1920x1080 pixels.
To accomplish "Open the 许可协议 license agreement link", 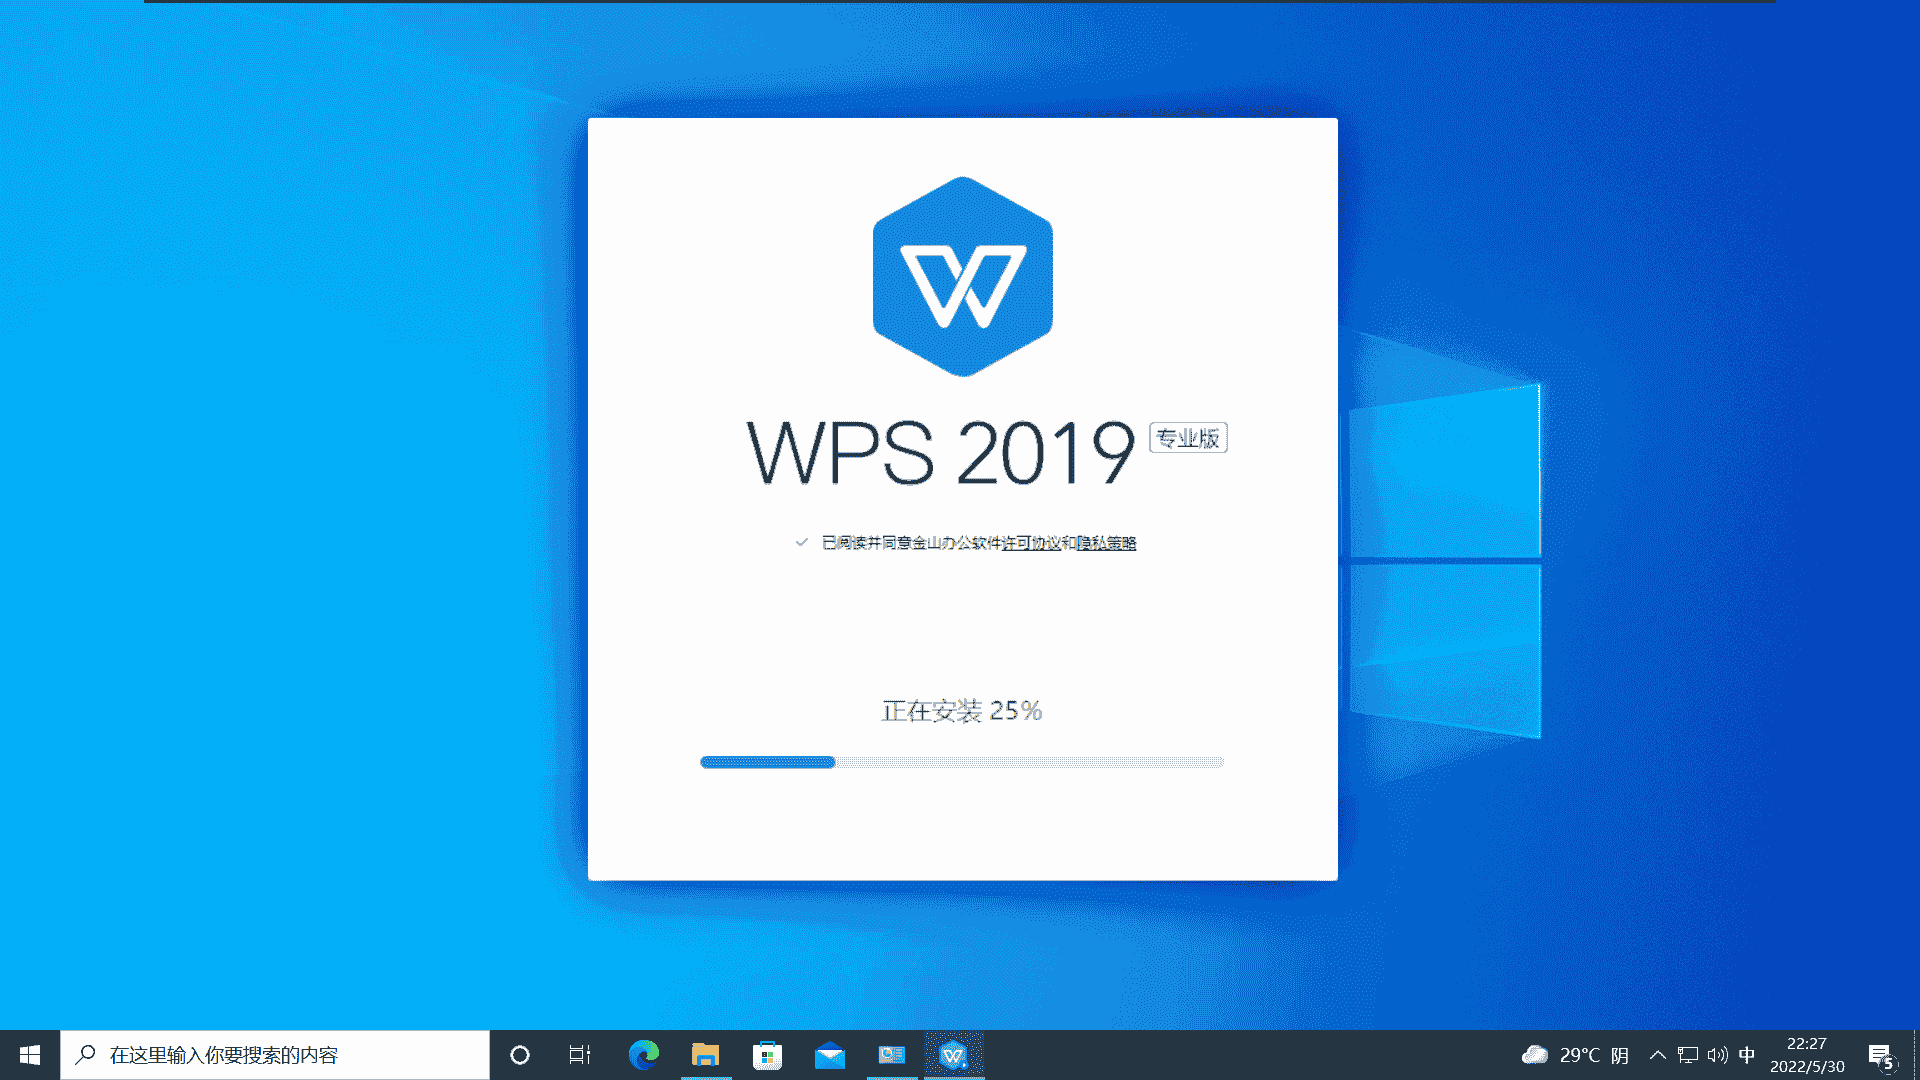I will pos(1031,543).
